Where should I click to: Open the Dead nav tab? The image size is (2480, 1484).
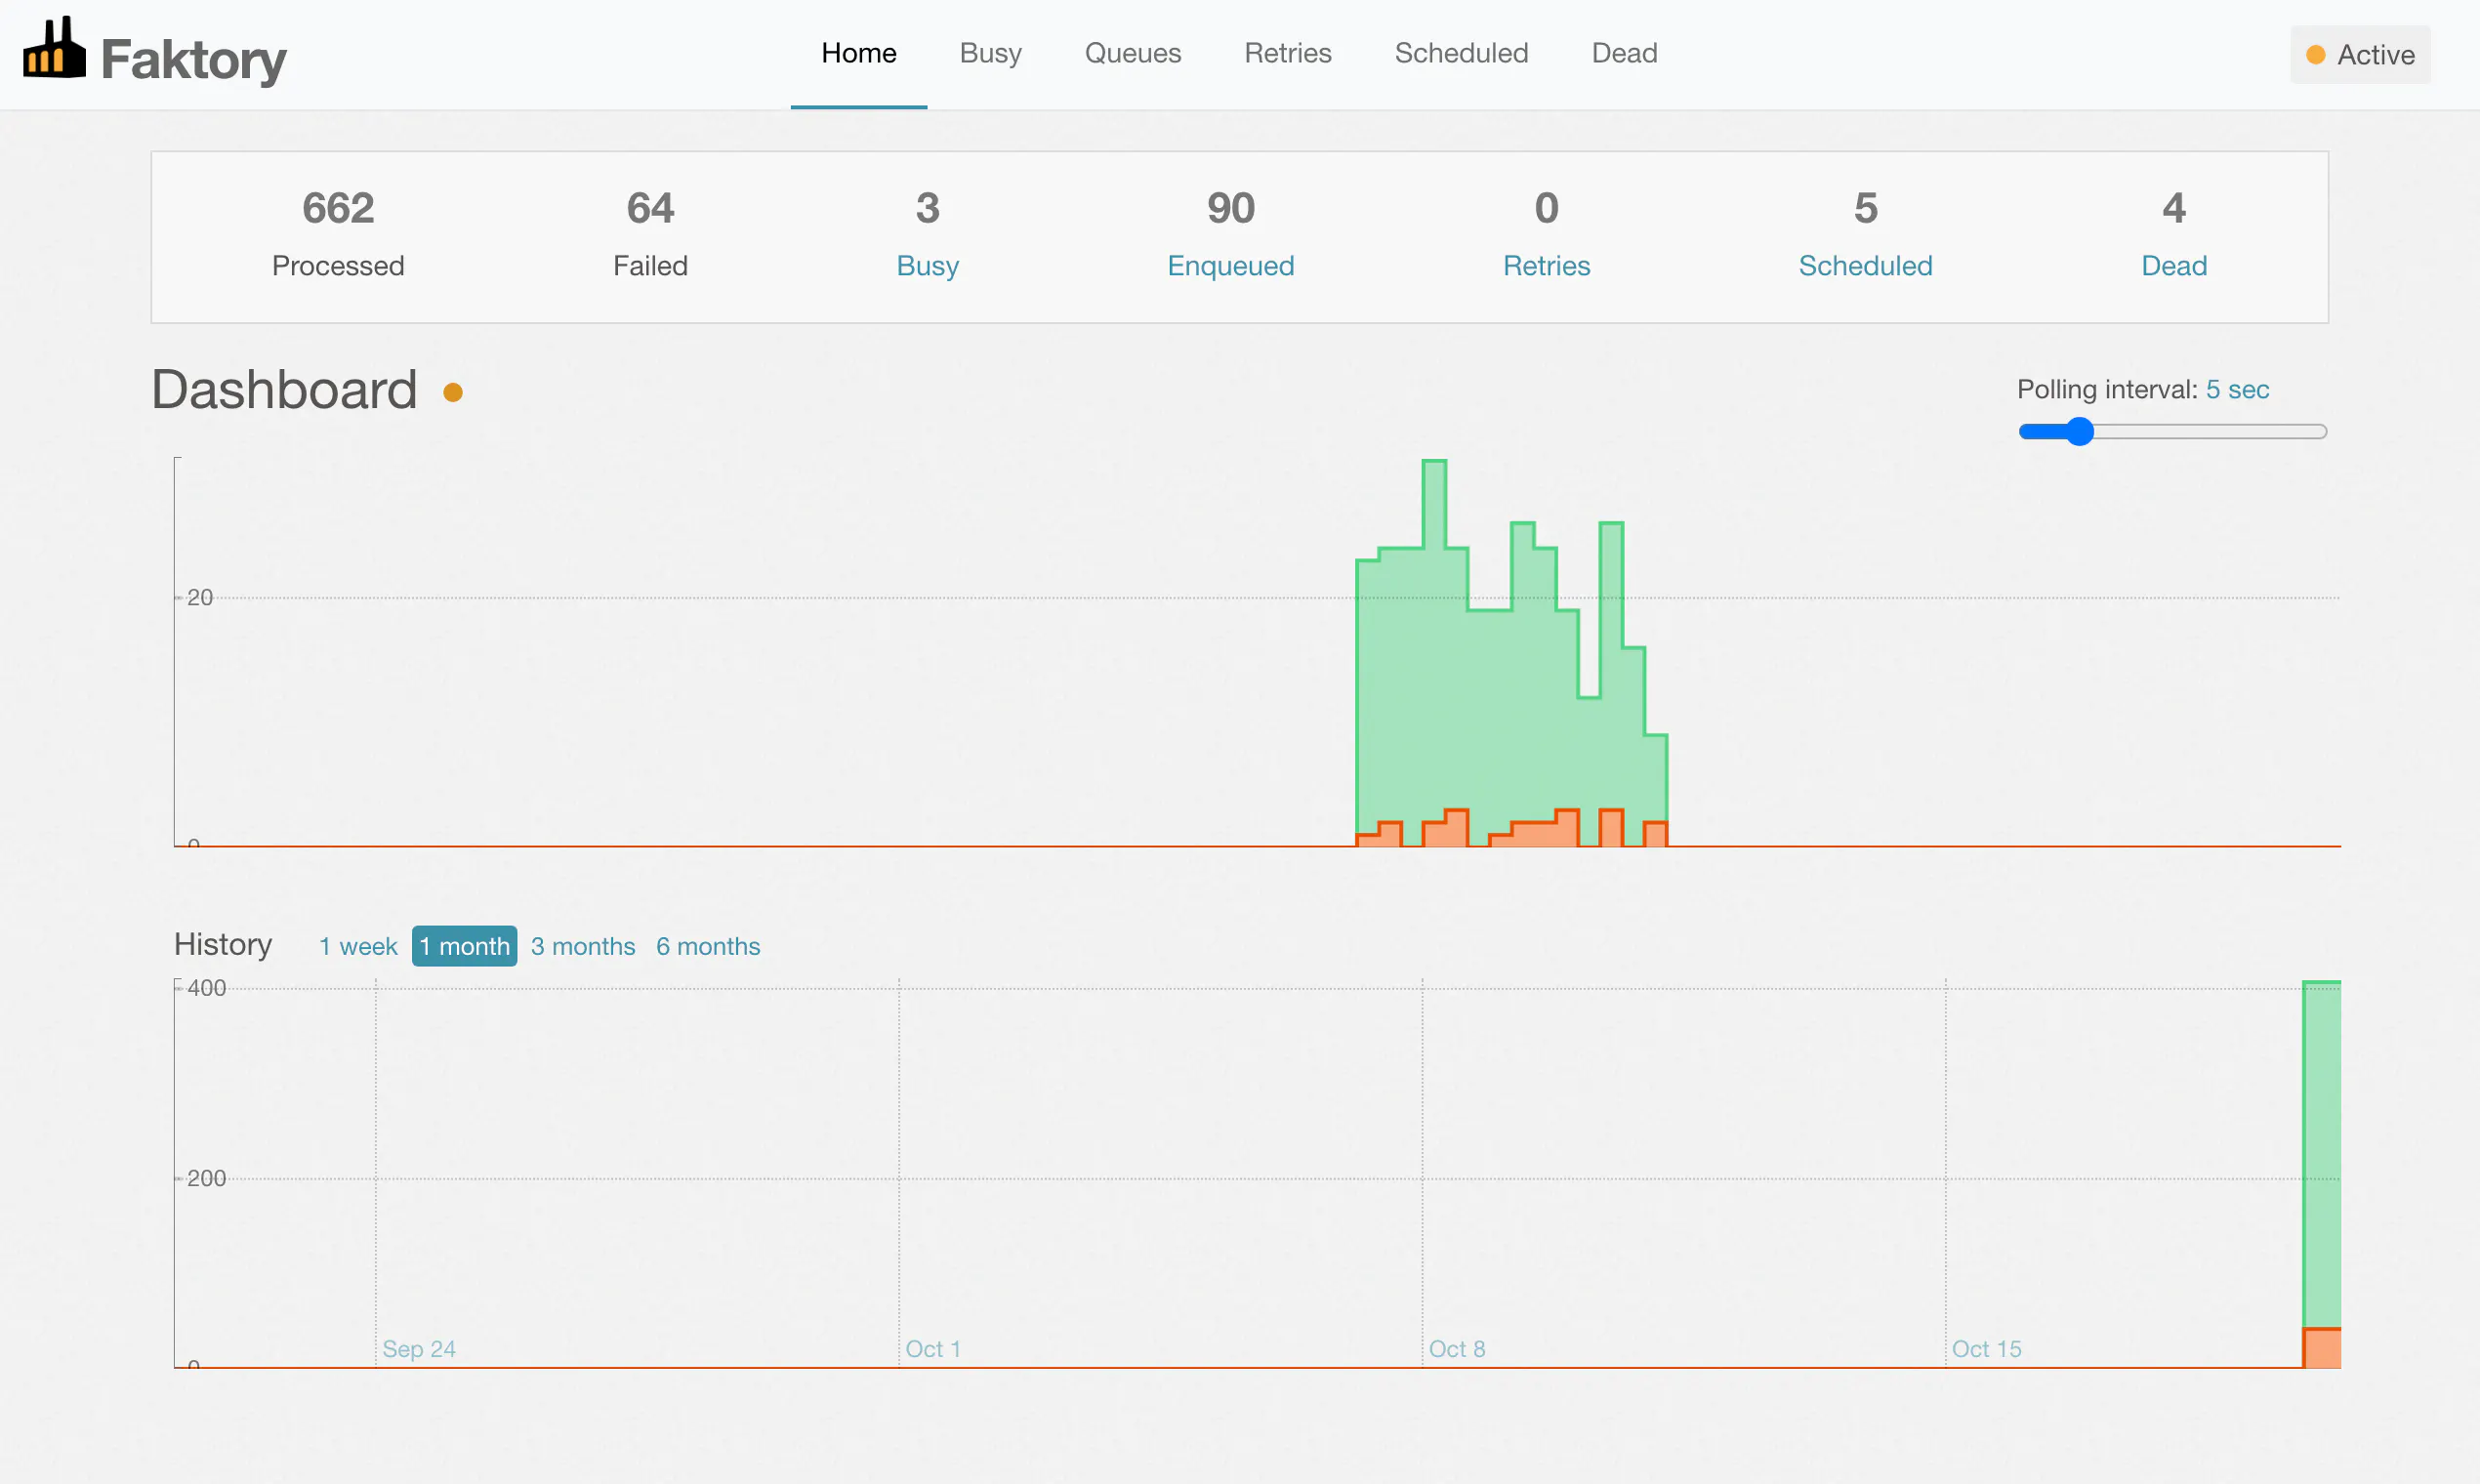pyautogui.click(x=1624, y=53)
